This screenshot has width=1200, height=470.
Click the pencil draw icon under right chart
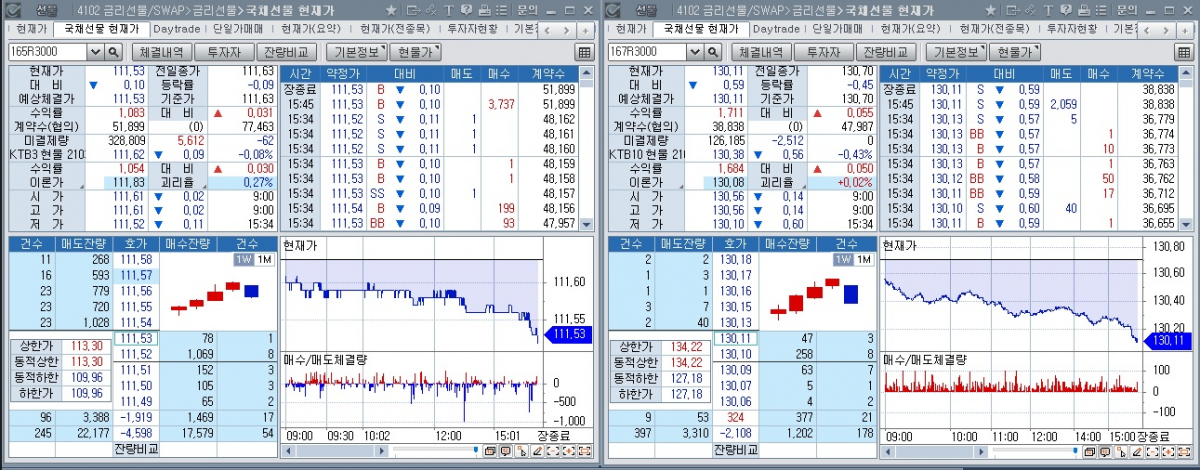pos(1136,451)
